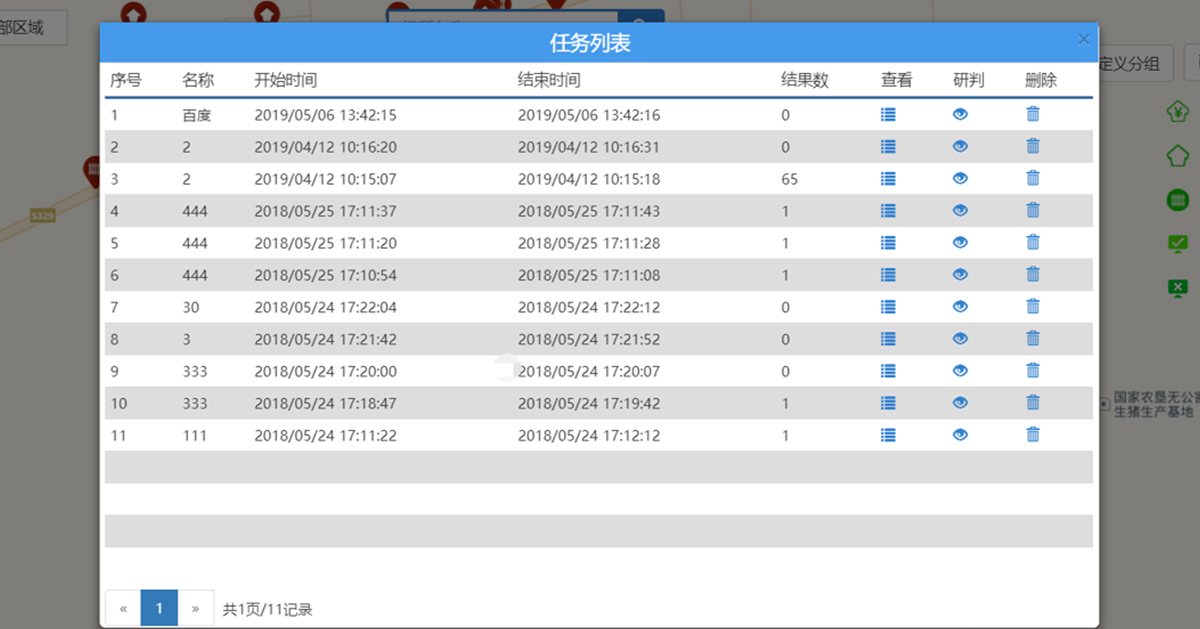Open view list icon for row 8
1200x629 pixels.
(888, 338)
